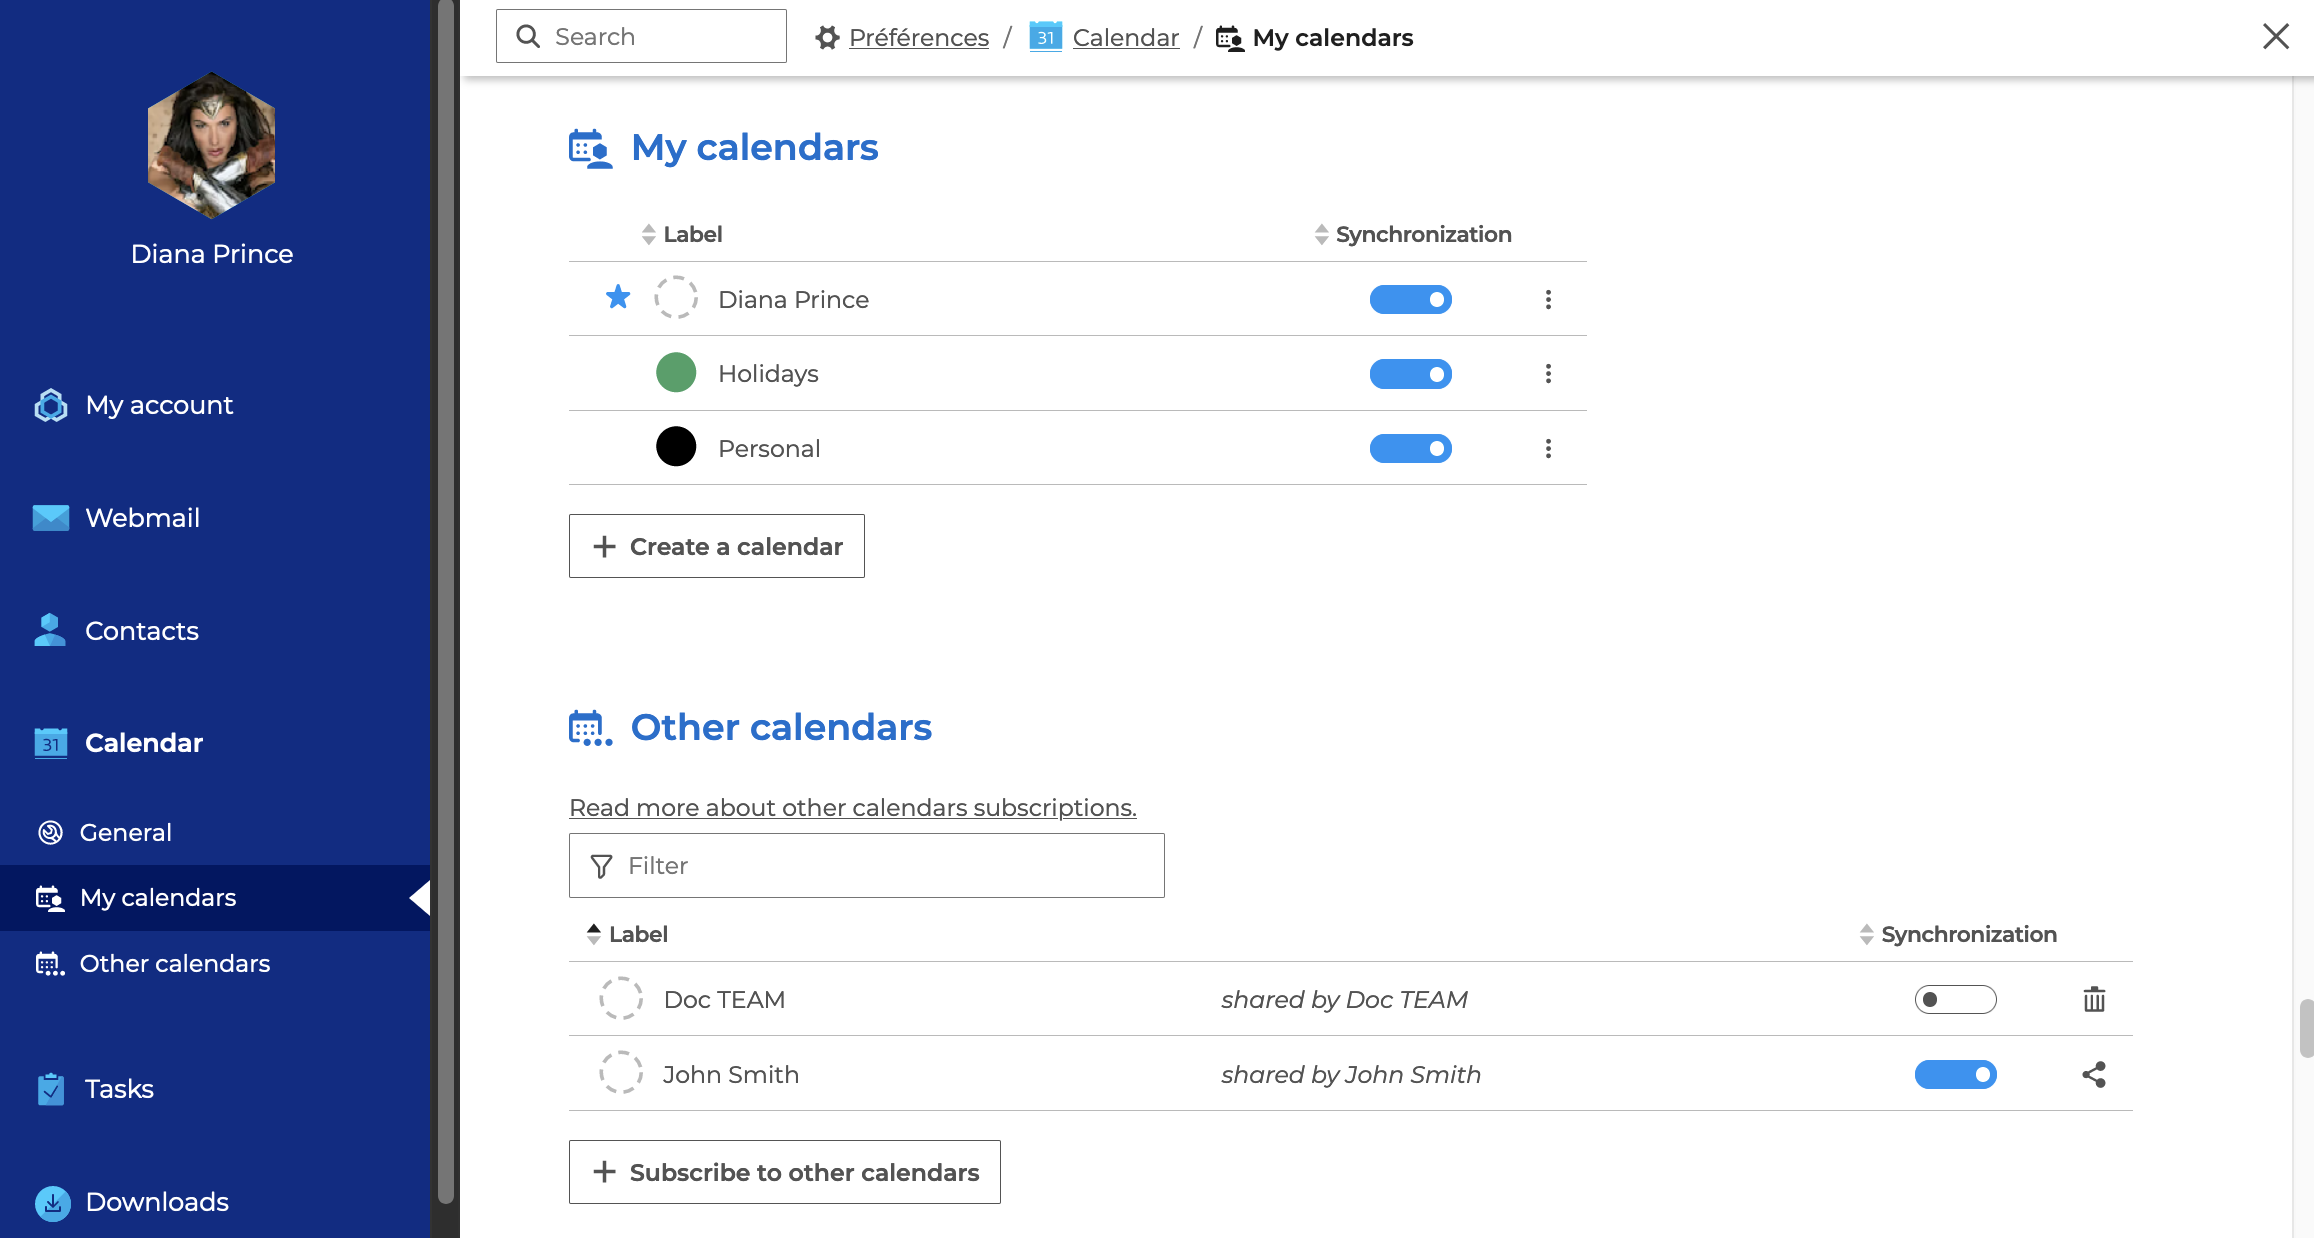Open the three-dot menu for Personal

coord(1548,448)
